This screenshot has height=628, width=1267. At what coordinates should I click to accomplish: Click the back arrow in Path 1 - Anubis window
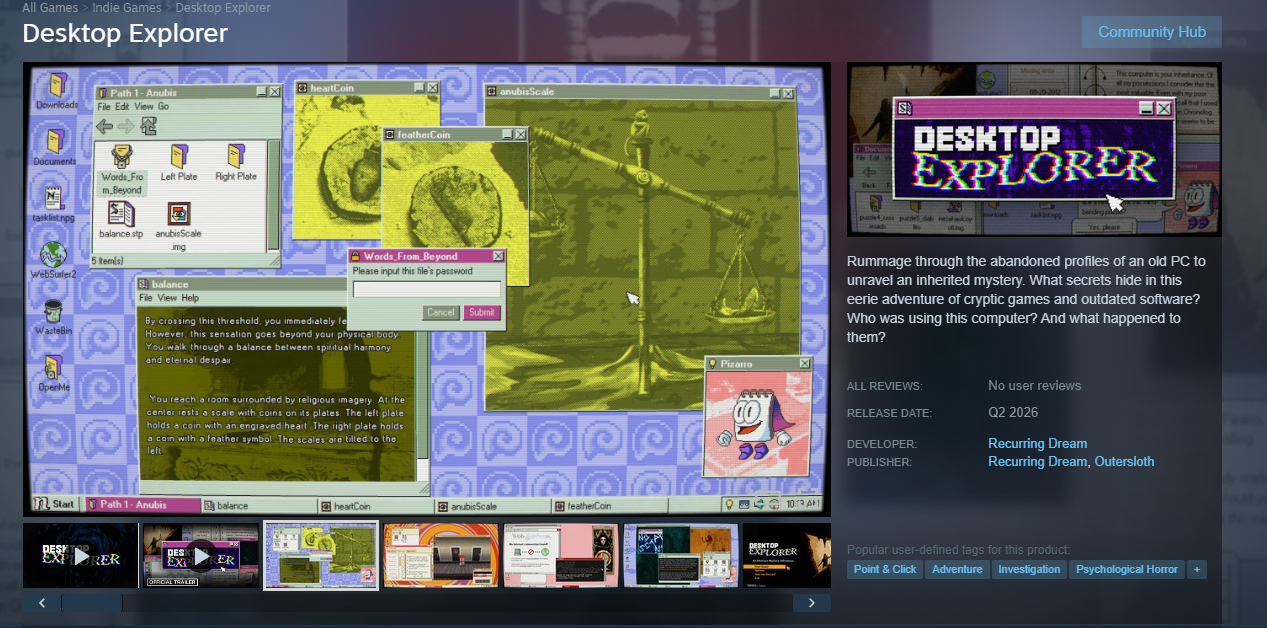click(104, 126)
